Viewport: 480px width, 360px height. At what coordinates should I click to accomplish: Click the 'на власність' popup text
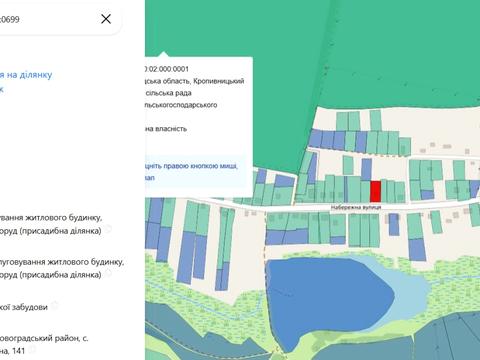[x=166, y=129]
